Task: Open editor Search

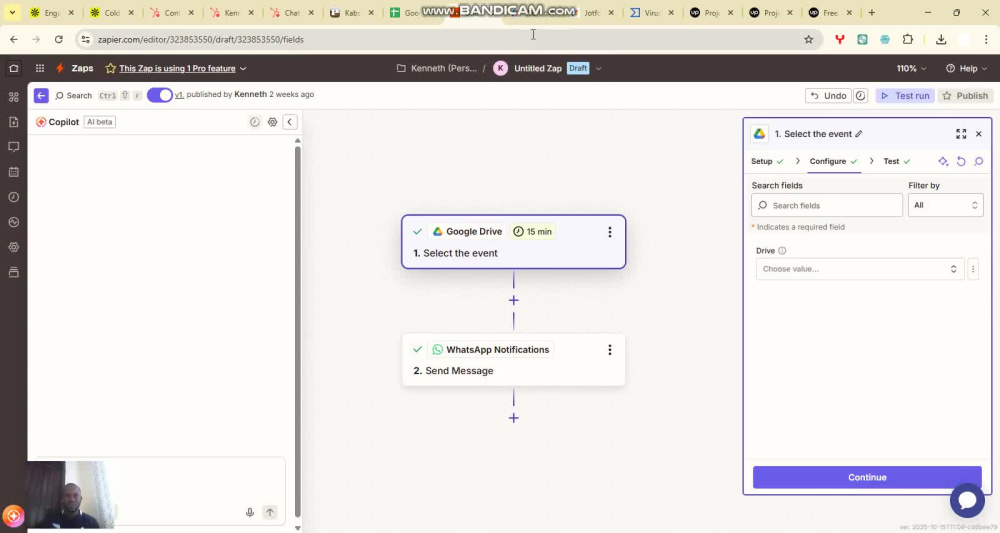Action: click(73, 95)
